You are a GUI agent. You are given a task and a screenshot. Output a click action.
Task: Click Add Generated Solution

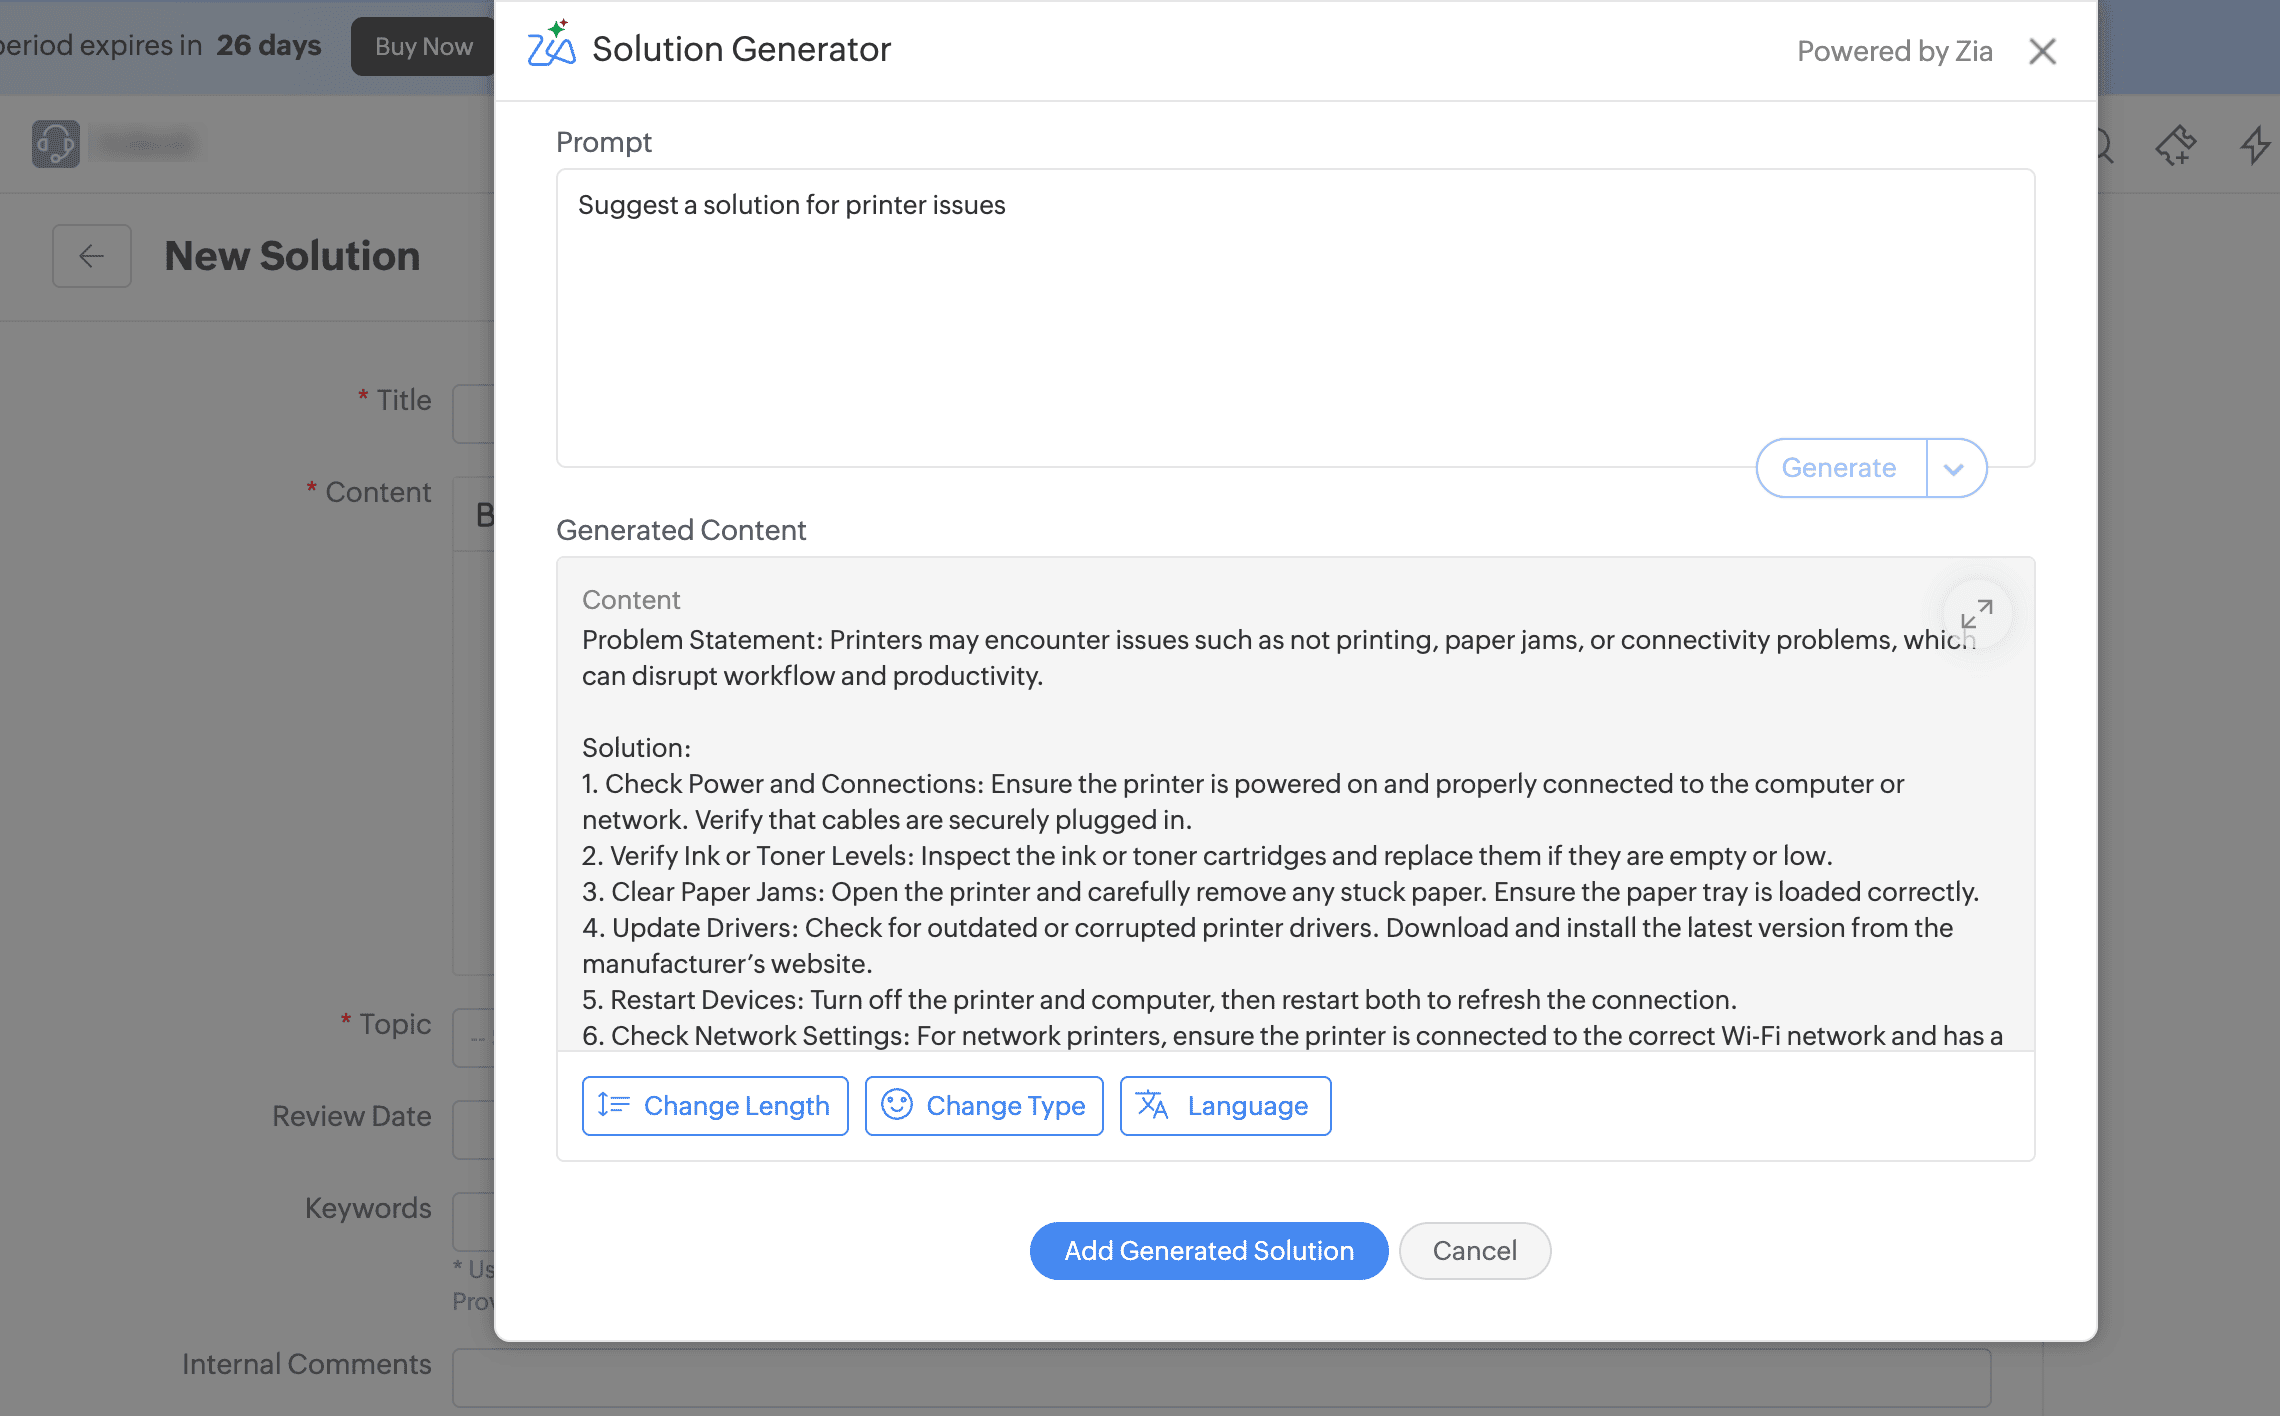coord(1208,1251)
